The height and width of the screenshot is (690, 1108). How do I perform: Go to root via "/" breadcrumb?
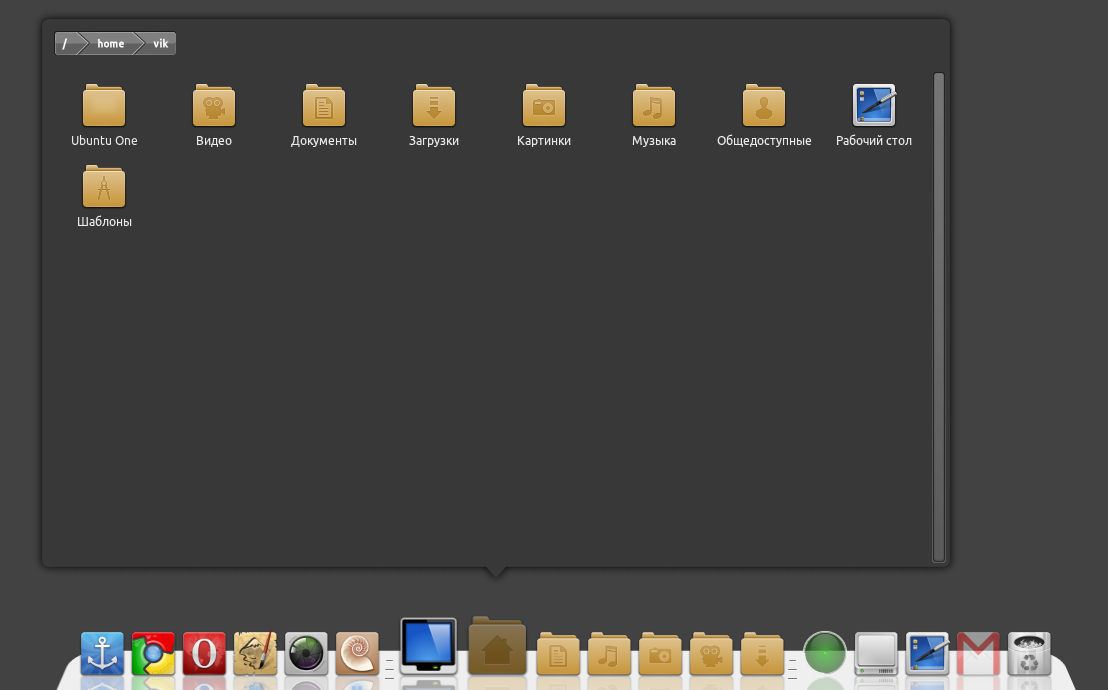pyautogui.click(x=65, y=43)
